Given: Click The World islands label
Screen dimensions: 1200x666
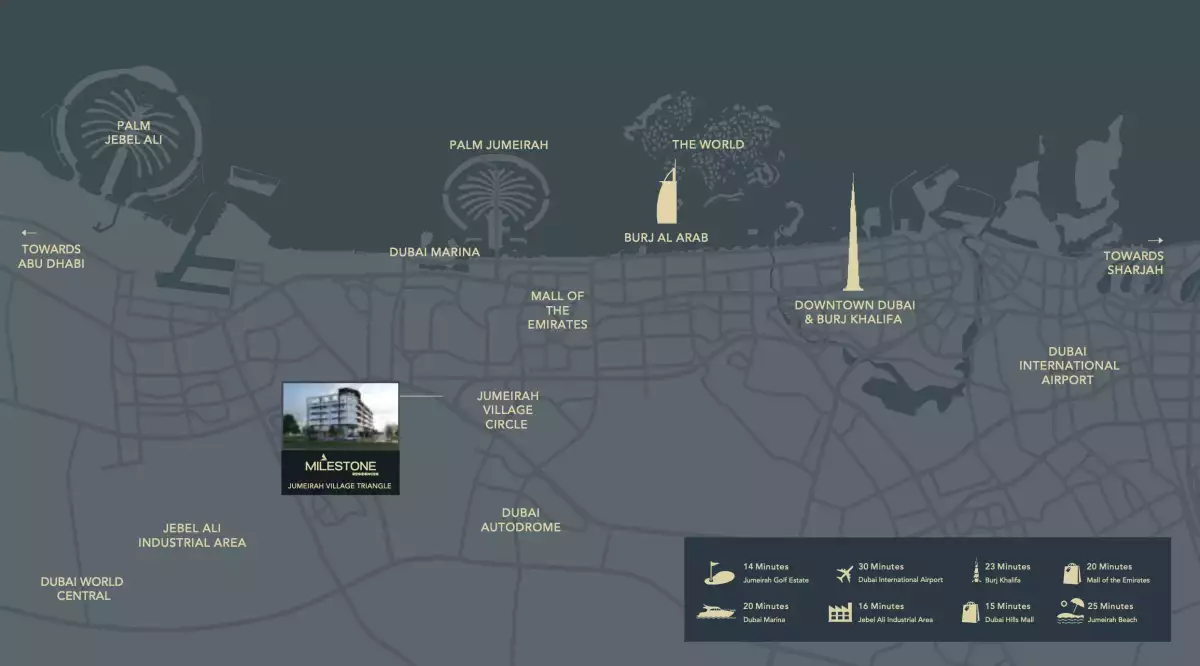Looking at the screenshot, I should [x=707, y=144].
